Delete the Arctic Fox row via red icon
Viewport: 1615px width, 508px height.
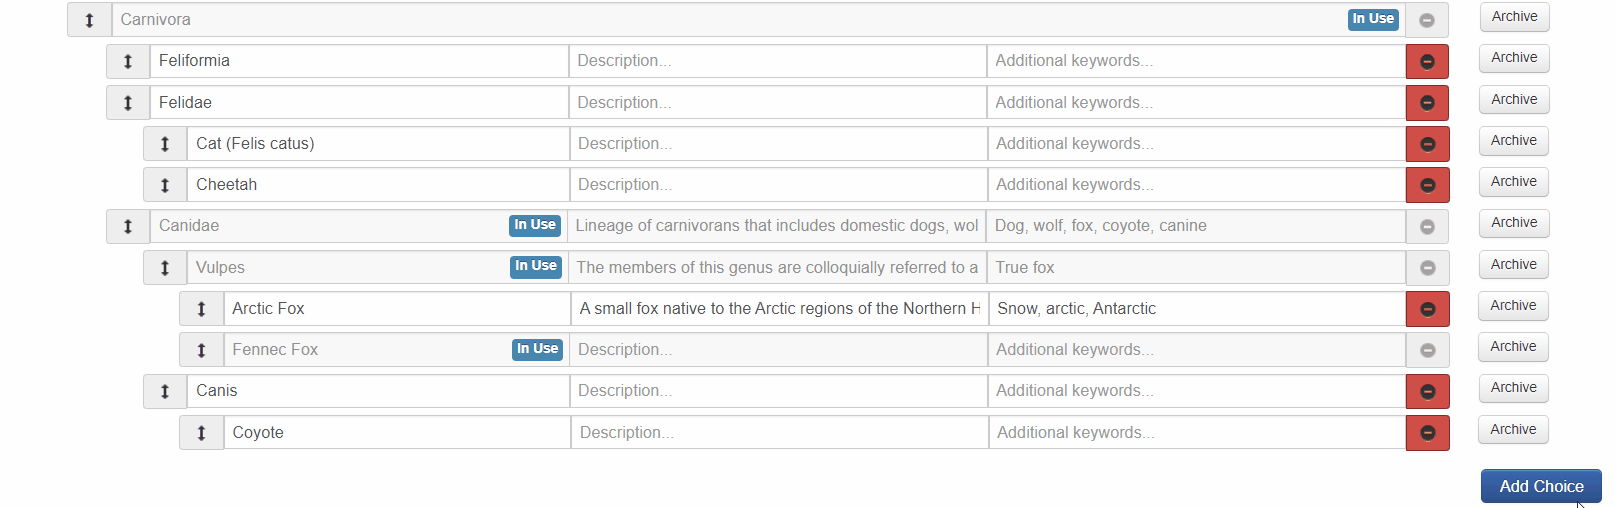click(x=1427, y=309)
